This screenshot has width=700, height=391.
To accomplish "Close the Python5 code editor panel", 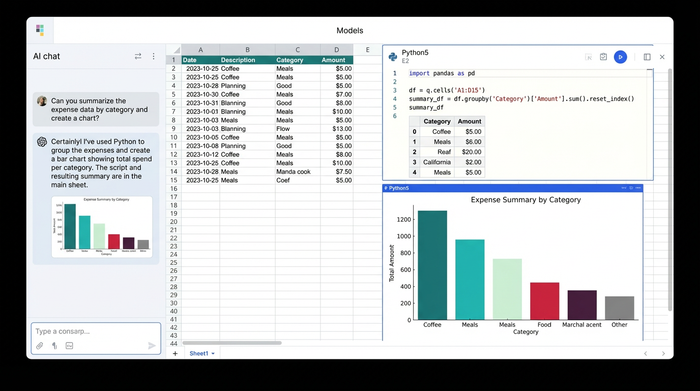I will click(662, 57).
